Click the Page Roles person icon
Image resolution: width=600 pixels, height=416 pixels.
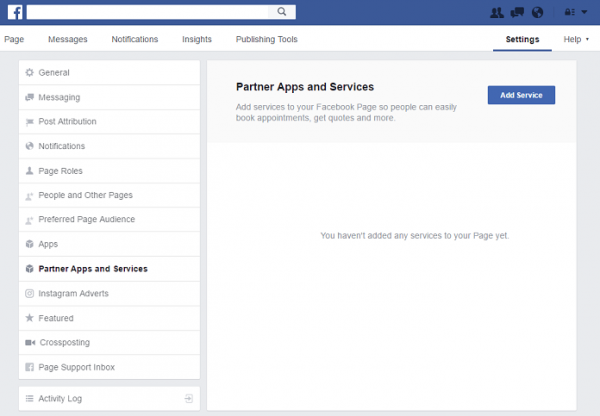click(x=29, y=171)
